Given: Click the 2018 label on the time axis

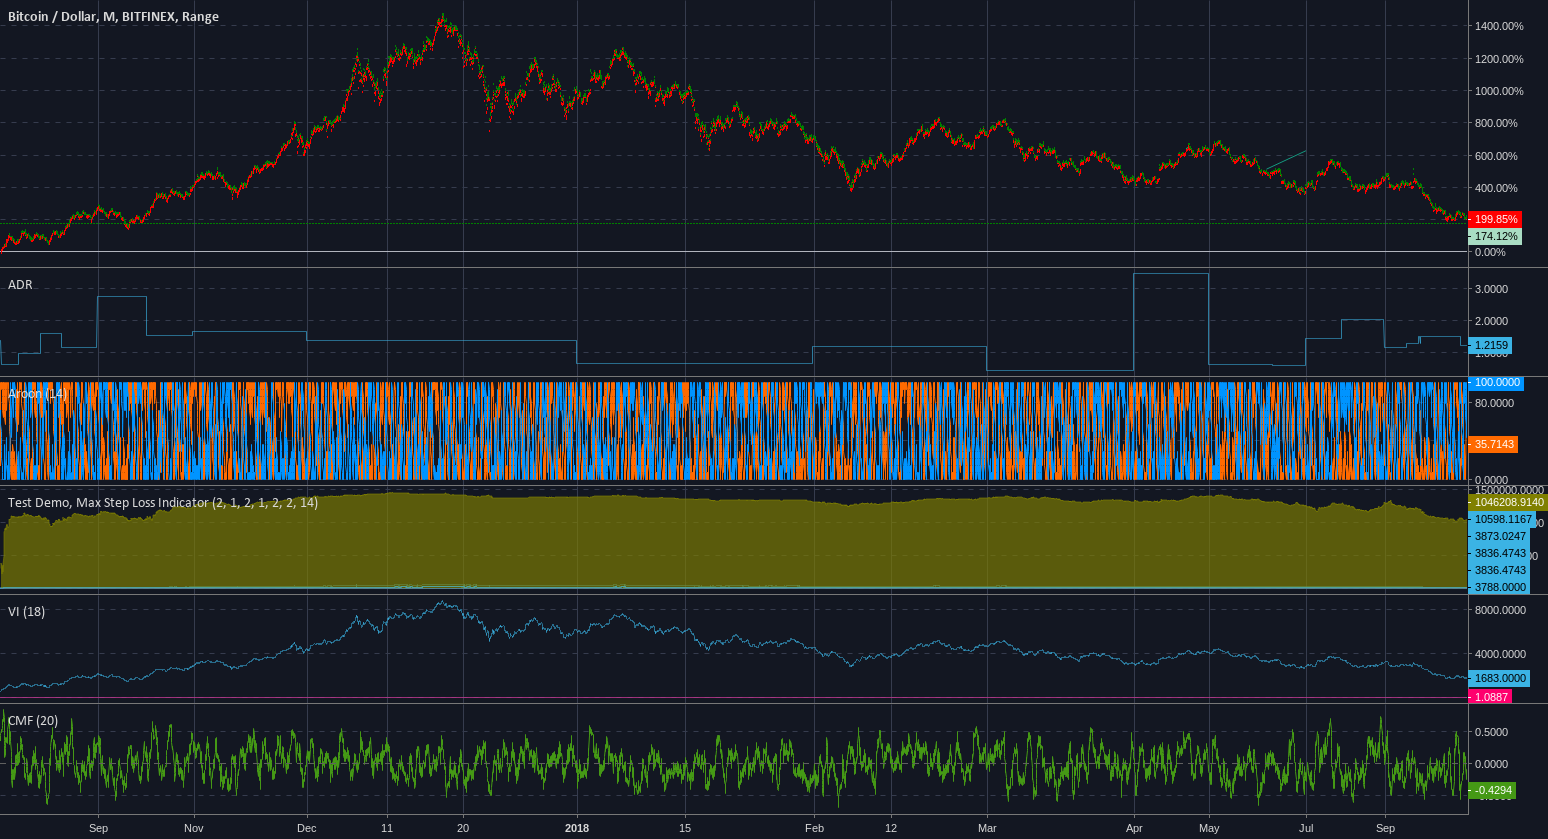Looking at the screenshot, I should tap(576, 828).
